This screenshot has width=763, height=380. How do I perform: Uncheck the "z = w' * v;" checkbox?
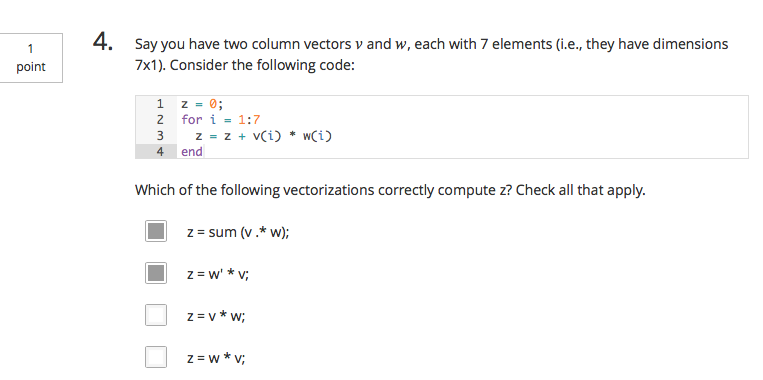tap(156, 273)
